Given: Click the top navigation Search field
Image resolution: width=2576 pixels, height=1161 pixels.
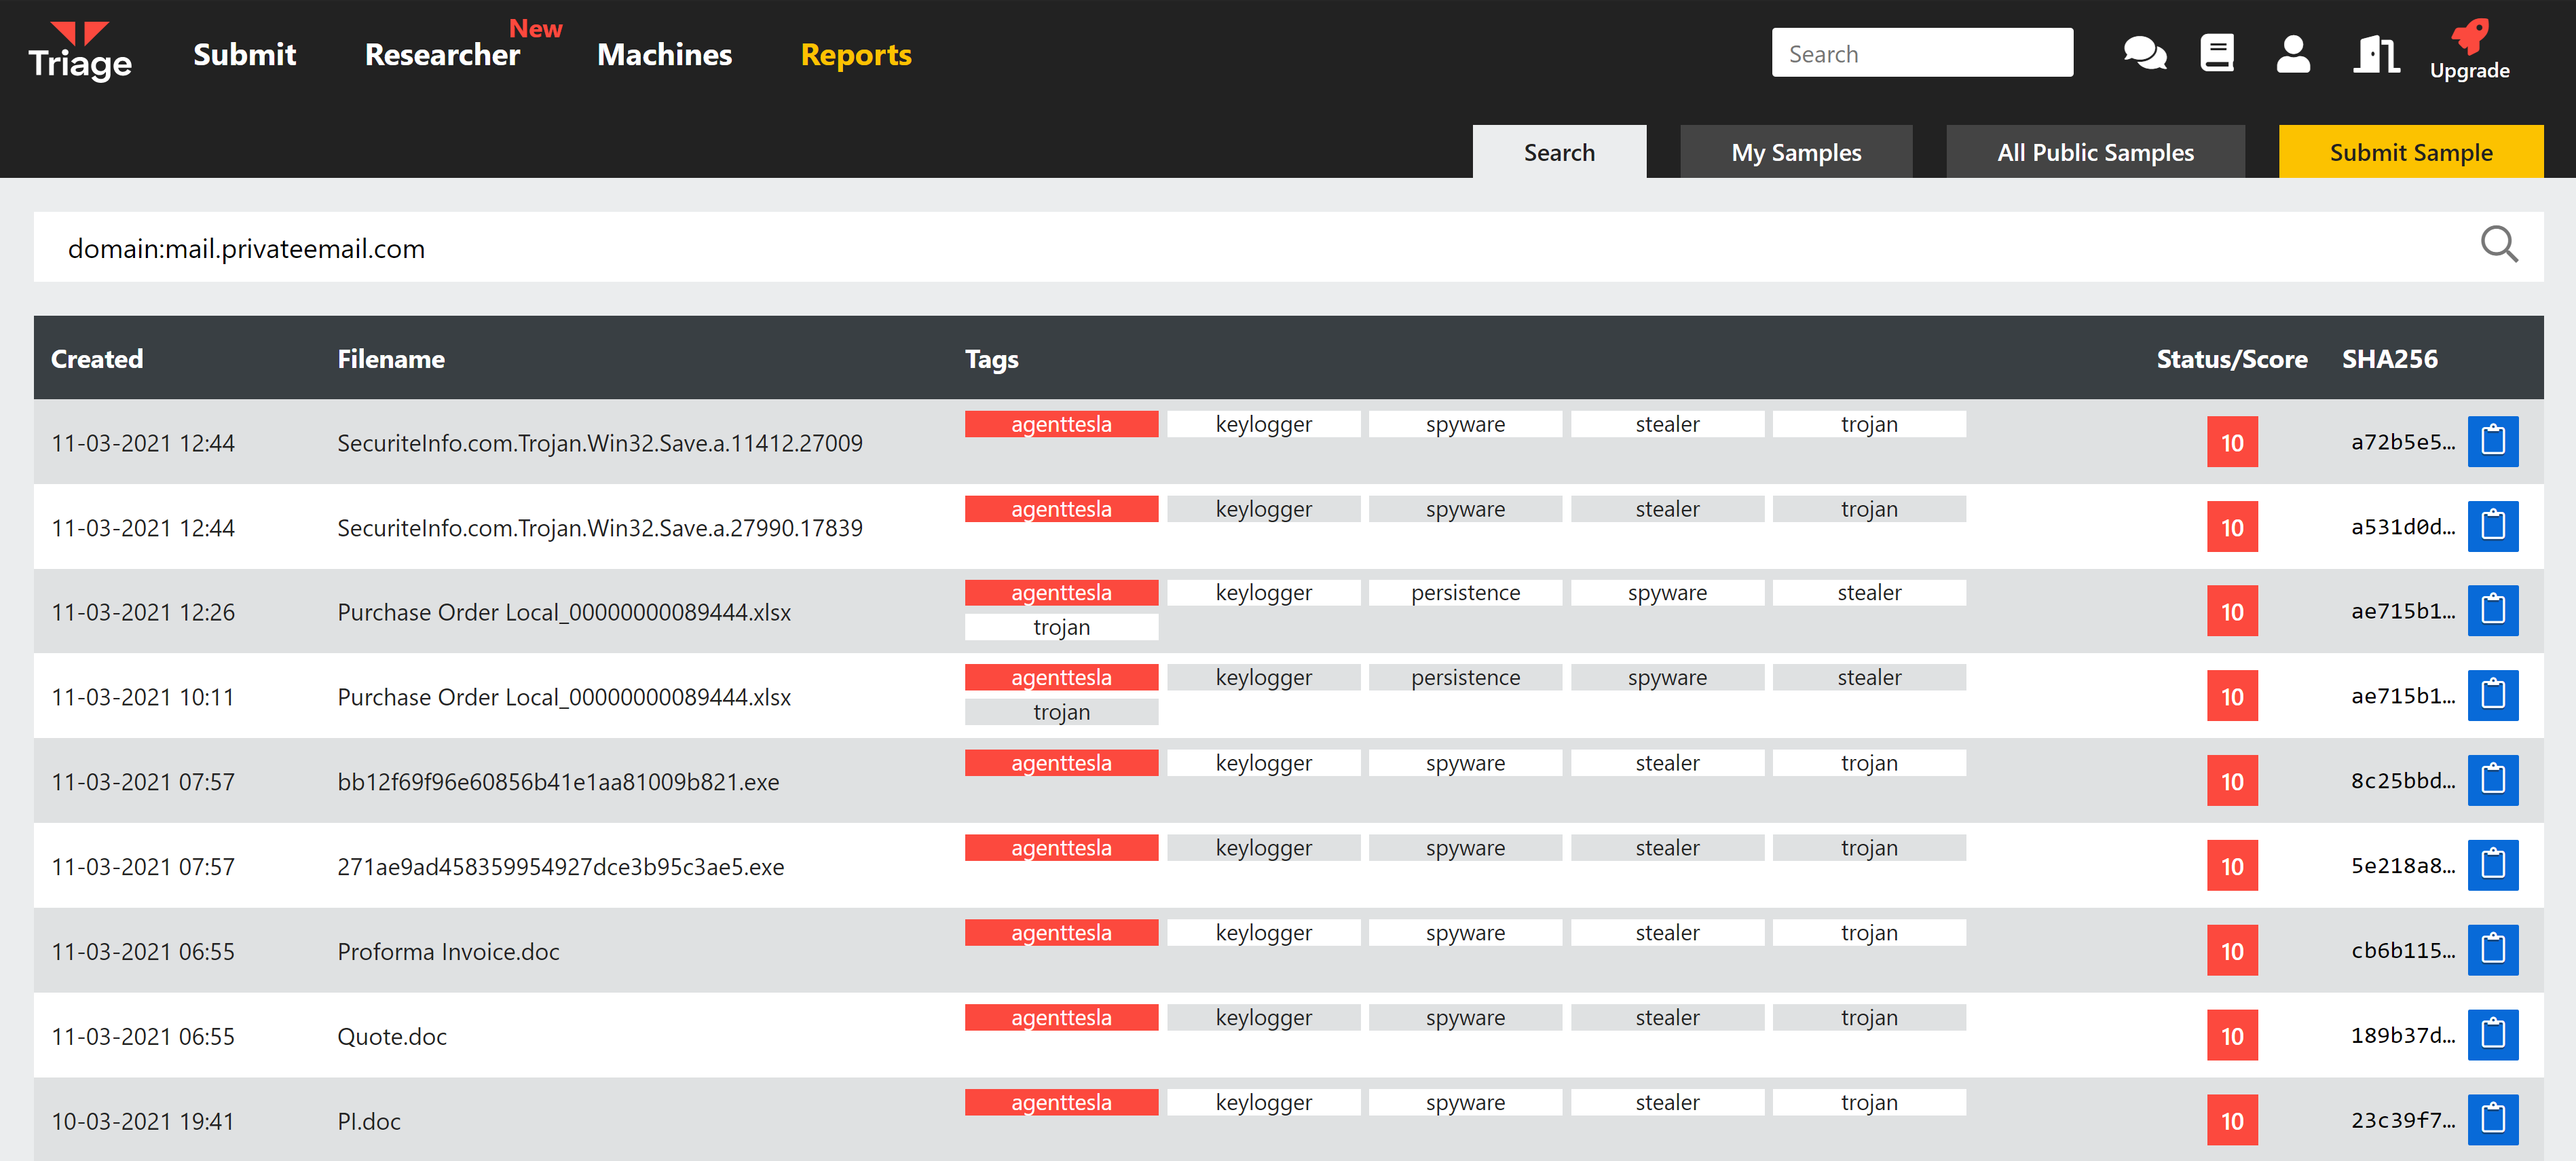Looking at the screenshot, I should pyautogui.click(x=1922, y=53).
